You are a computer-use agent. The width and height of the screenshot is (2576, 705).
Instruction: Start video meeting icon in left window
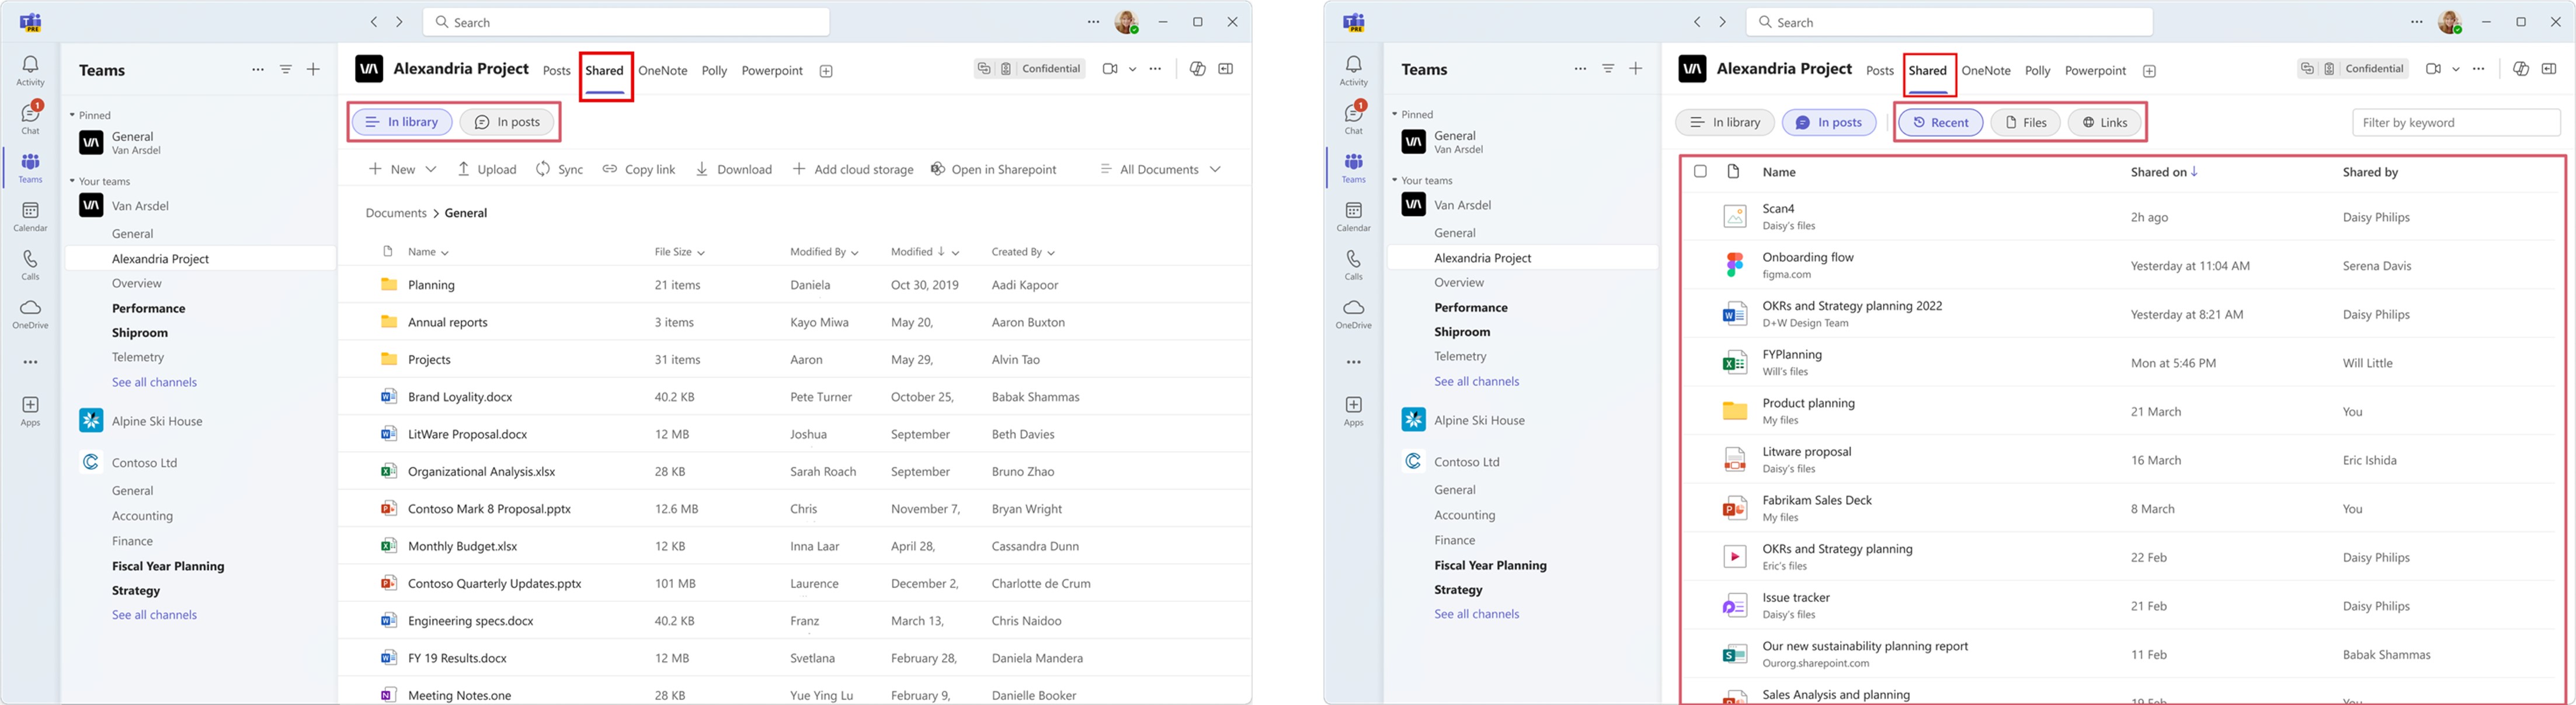click(x=1109, y=69)
